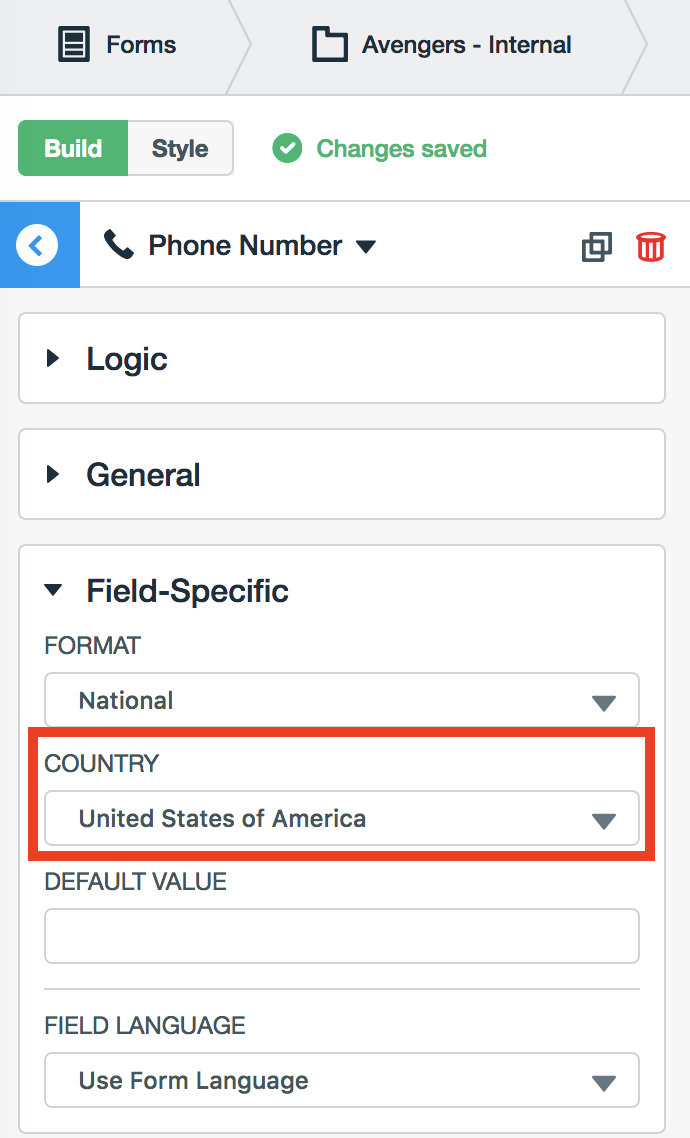Screen dimensions: 690x1138
Task: Click the Avengers folder icon
Action: pyautogui.click(x=329, y=45)
